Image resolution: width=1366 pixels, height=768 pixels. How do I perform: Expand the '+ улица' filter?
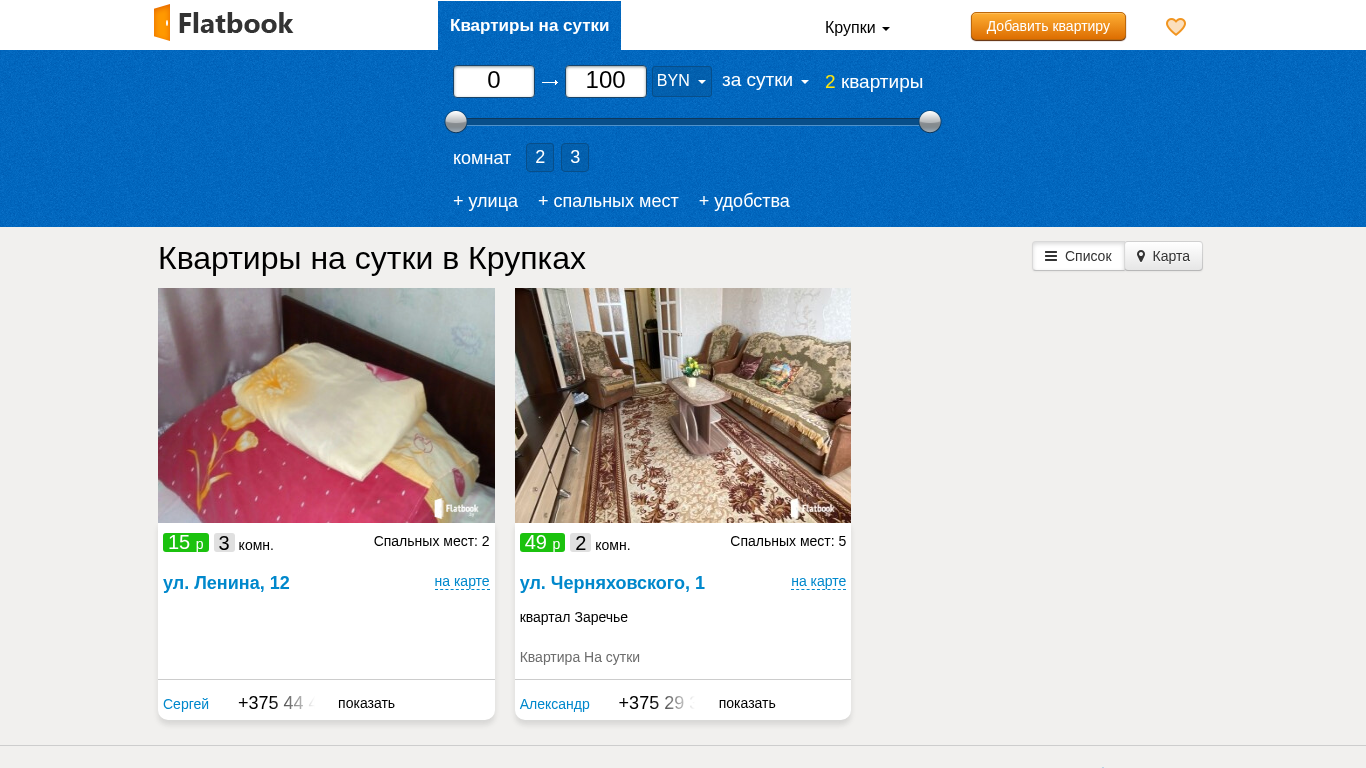point(485,201)
